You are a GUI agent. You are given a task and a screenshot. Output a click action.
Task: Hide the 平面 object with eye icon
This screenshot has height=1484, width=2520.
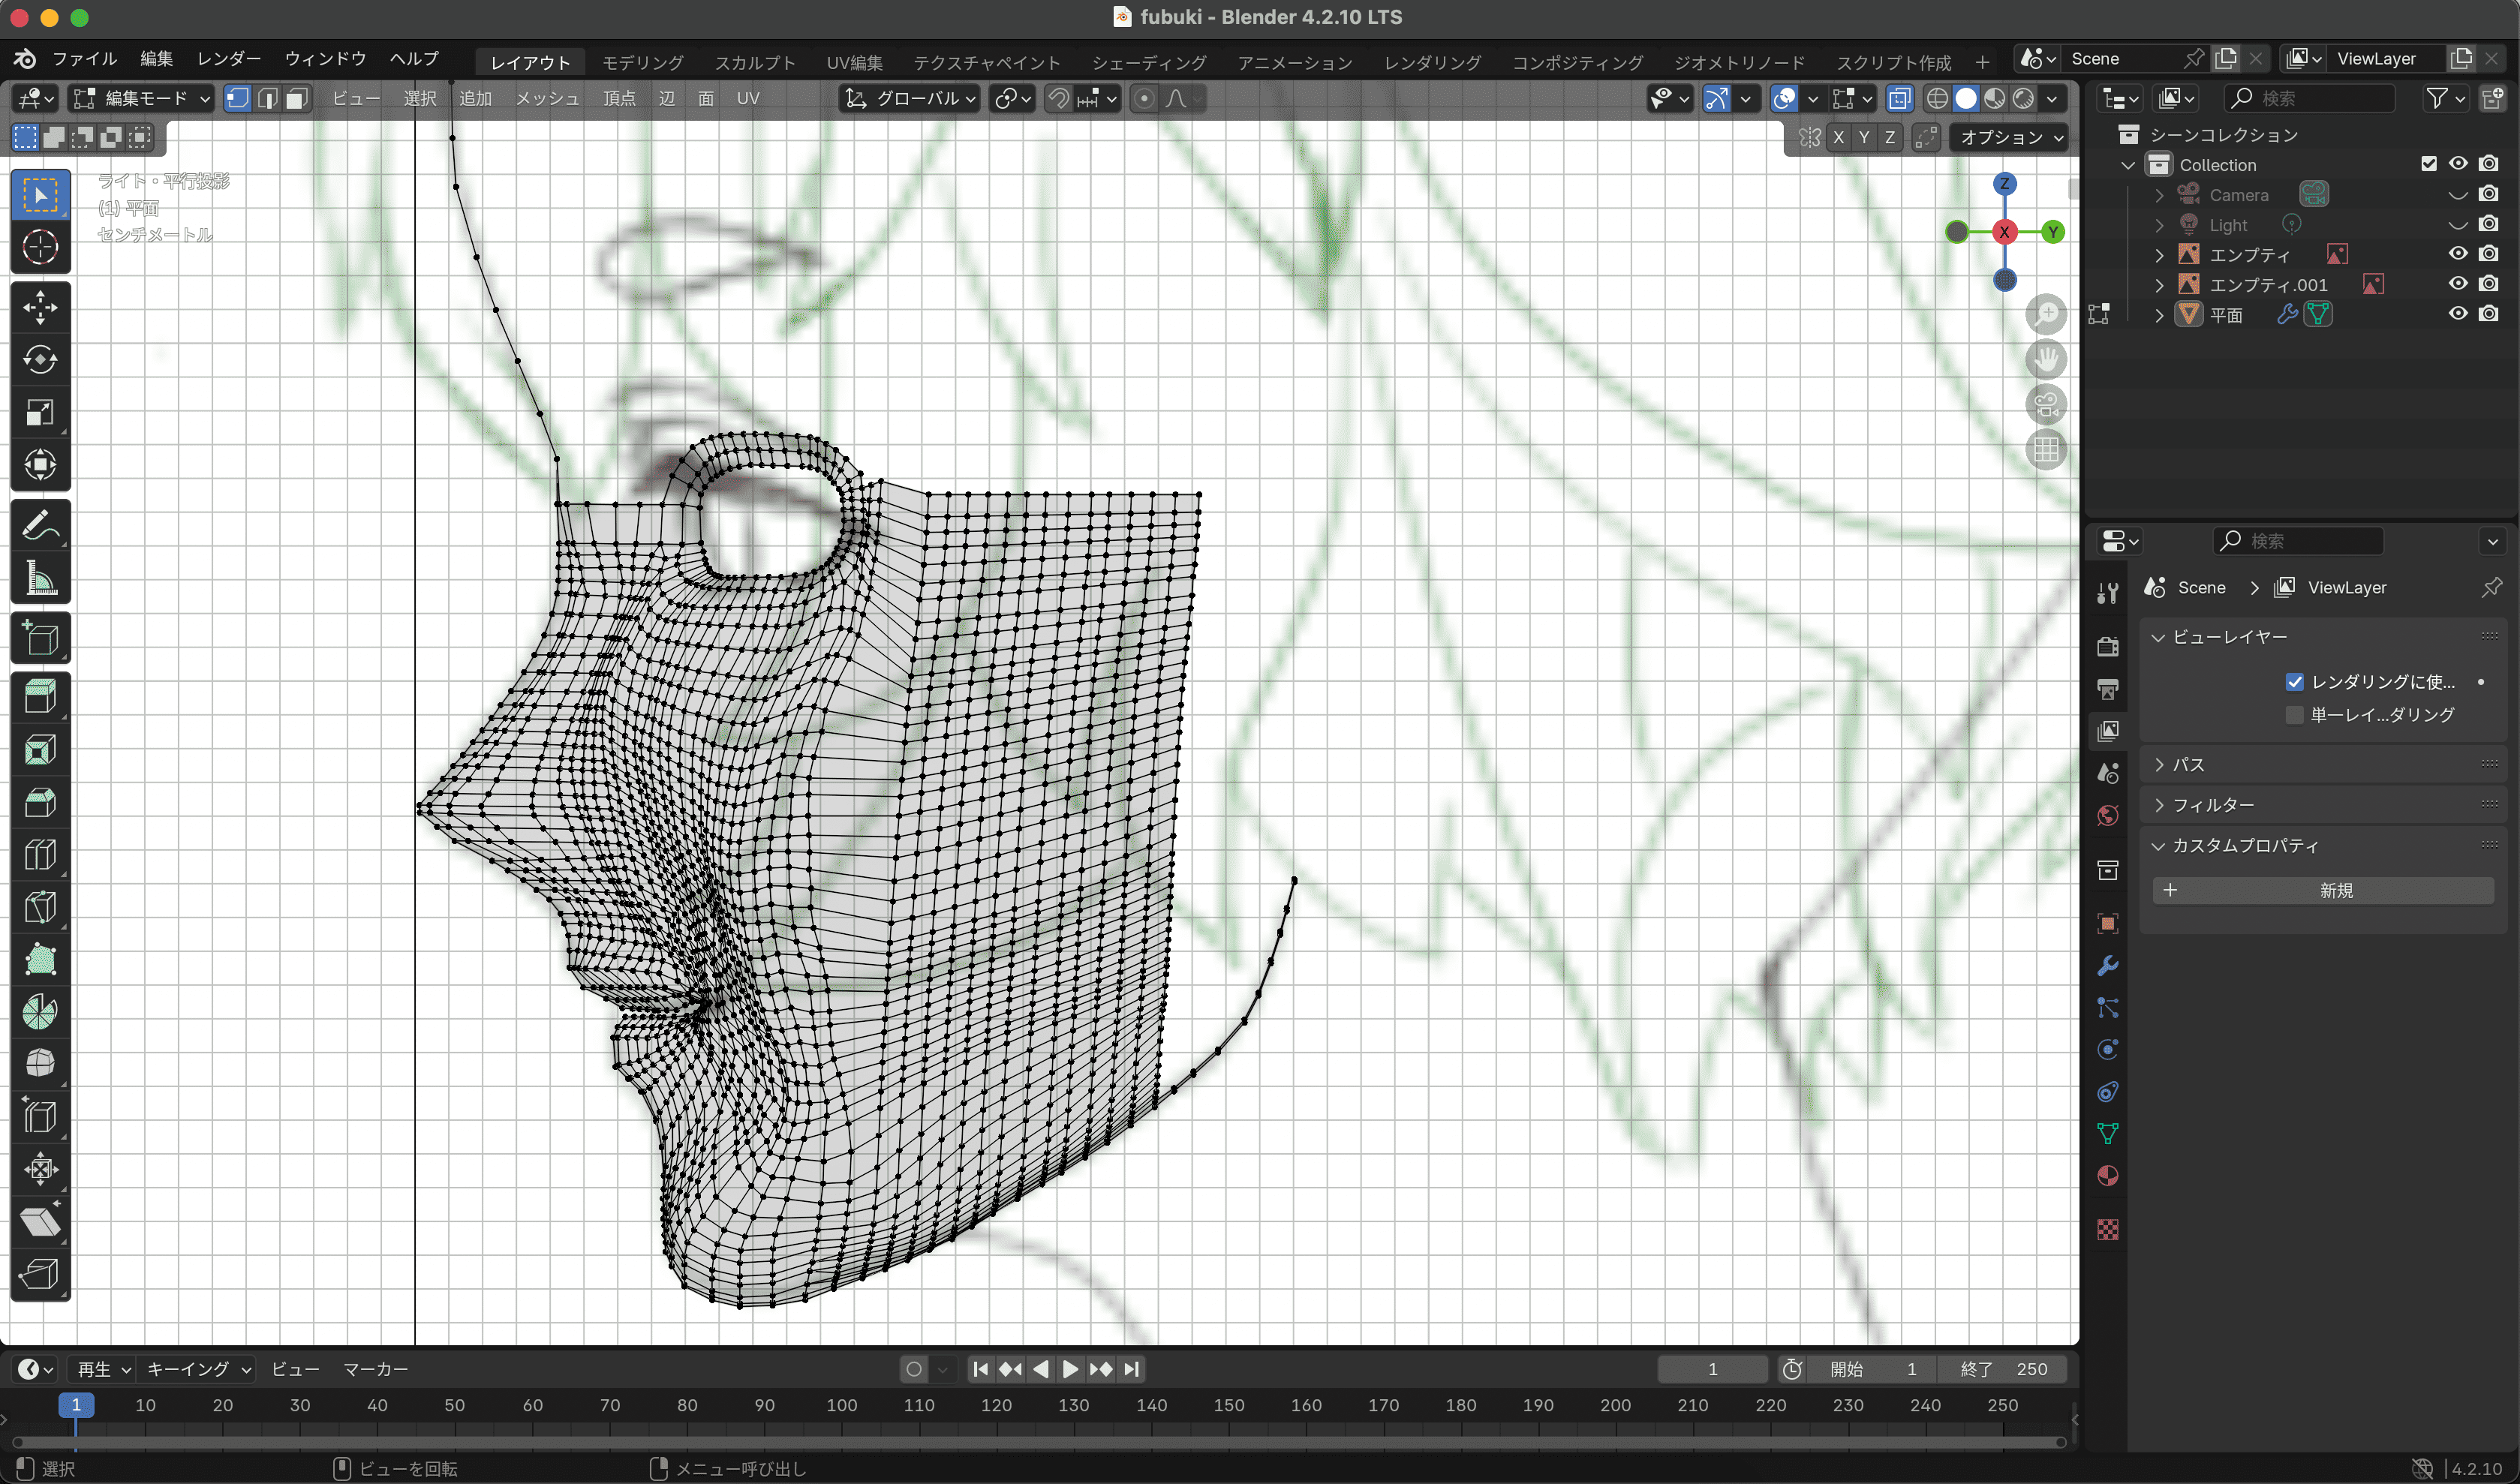(2457, 314)
